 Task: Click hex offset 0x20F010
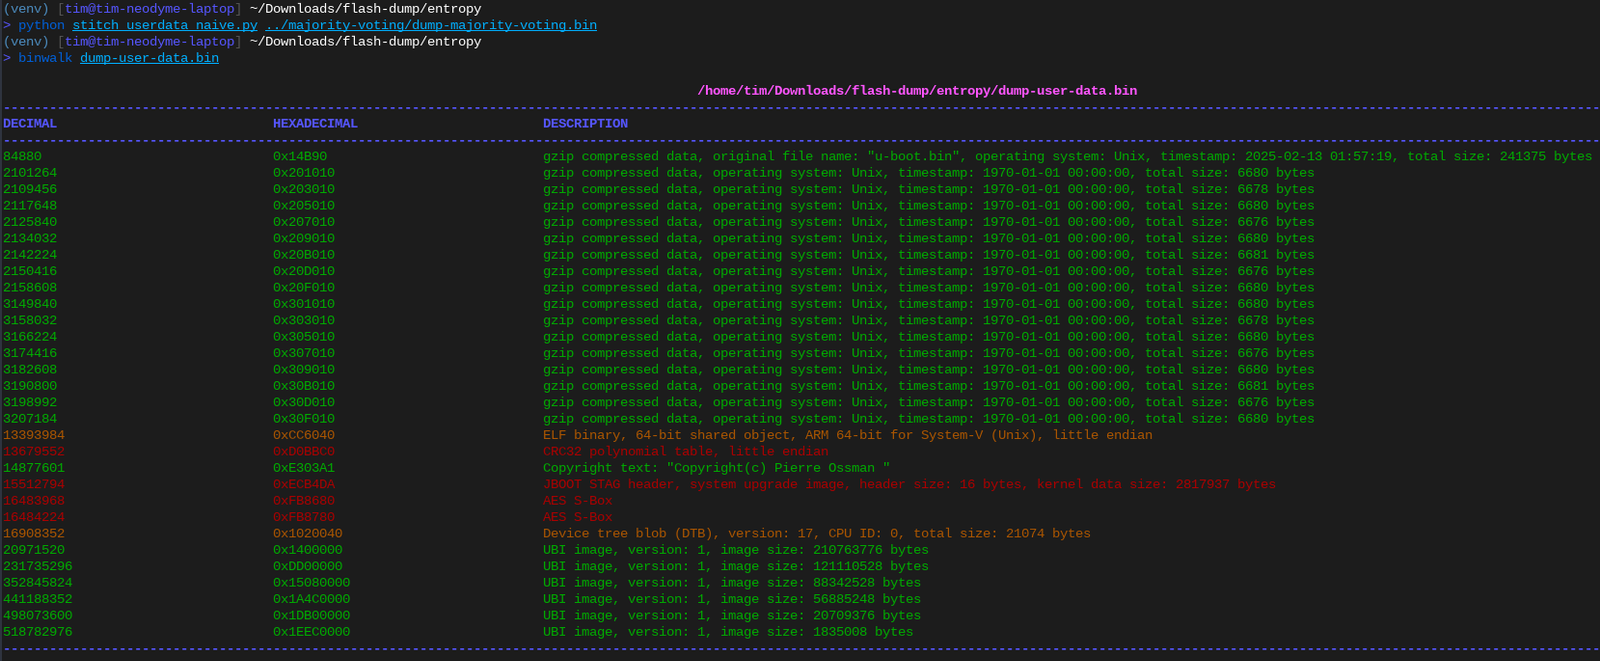(x=304, y=287)
